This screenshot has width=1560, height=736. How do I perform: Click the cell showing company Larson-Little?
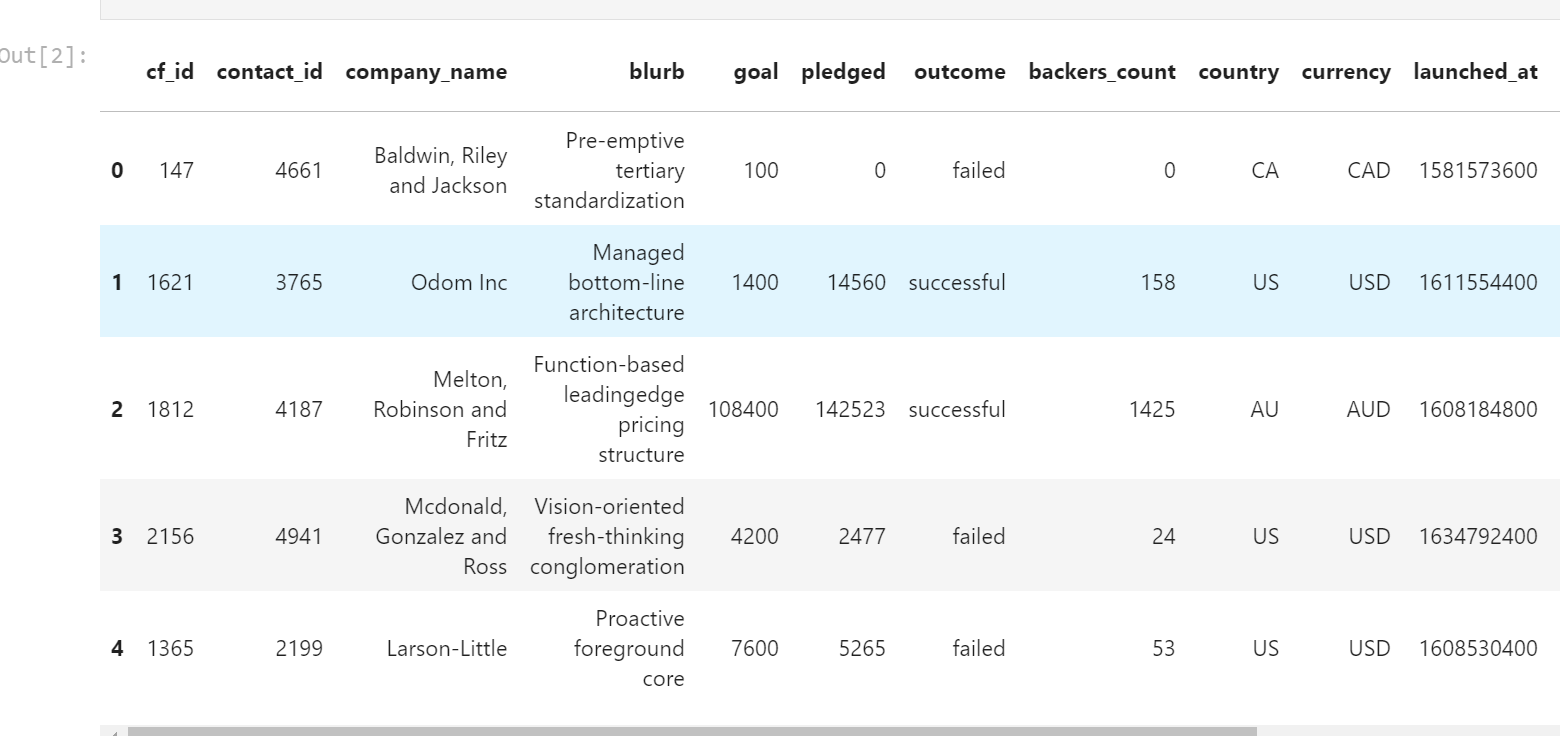(x=446, y=648)
